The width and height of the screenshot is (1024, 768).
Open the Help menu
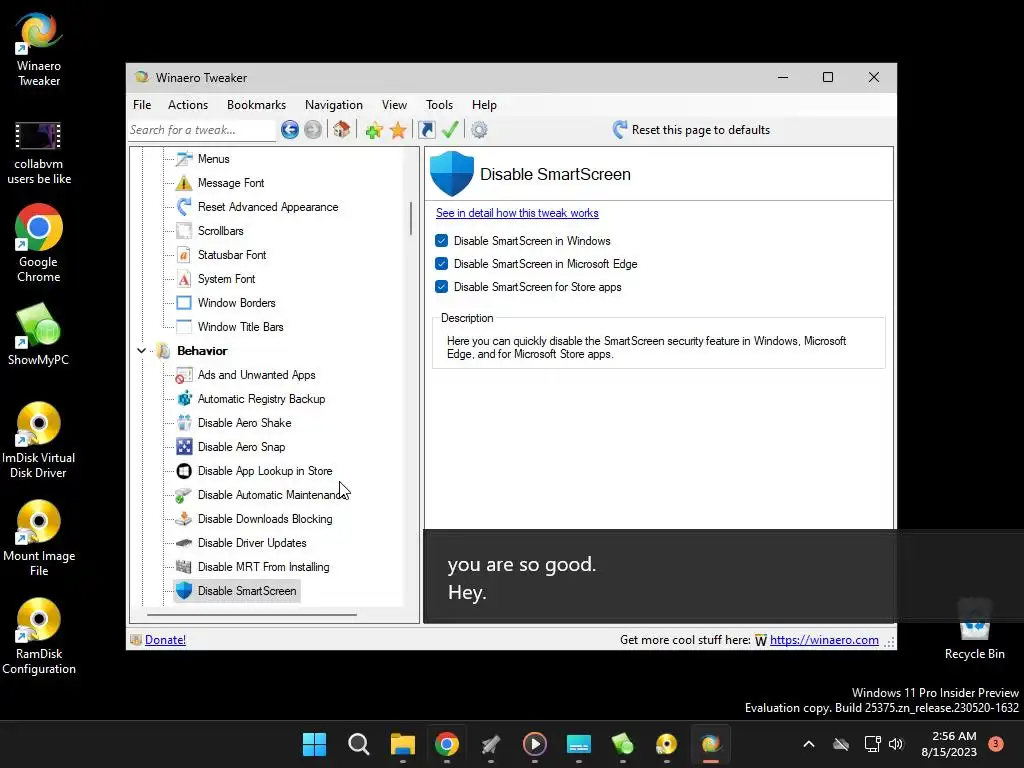(x=485, y=105)
